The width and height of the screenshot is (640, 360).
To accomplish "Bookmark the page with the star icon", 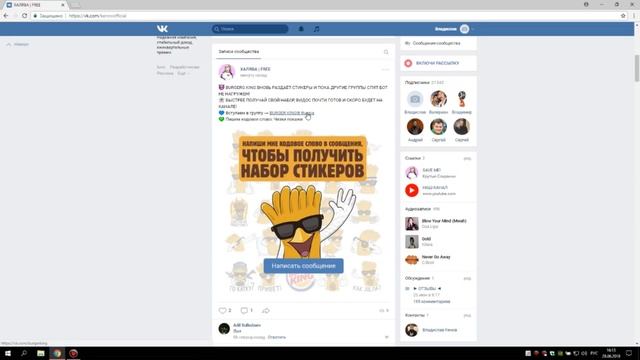I will click(623, 16).
